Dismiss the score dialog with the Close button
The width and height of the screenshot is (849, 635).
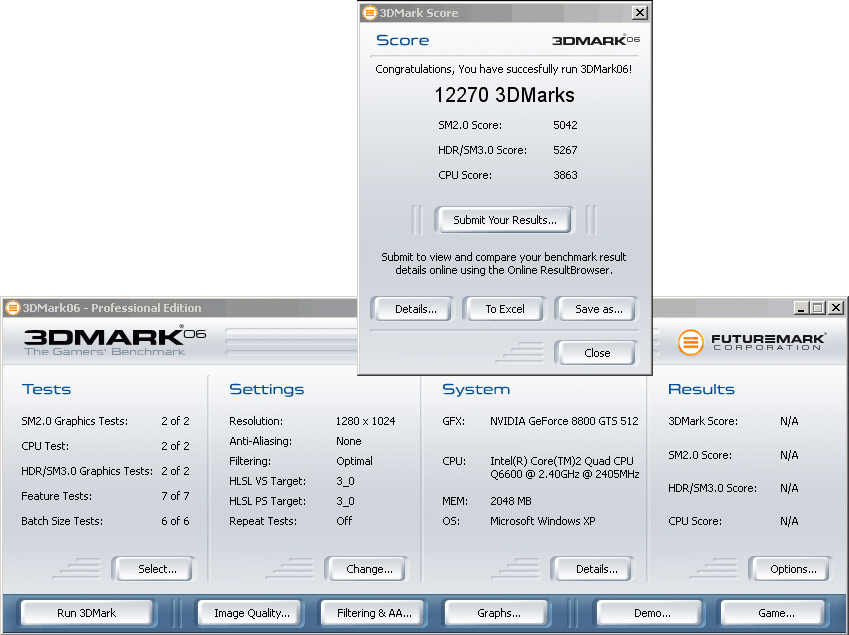pyautogui.click(x=597, y=353)
